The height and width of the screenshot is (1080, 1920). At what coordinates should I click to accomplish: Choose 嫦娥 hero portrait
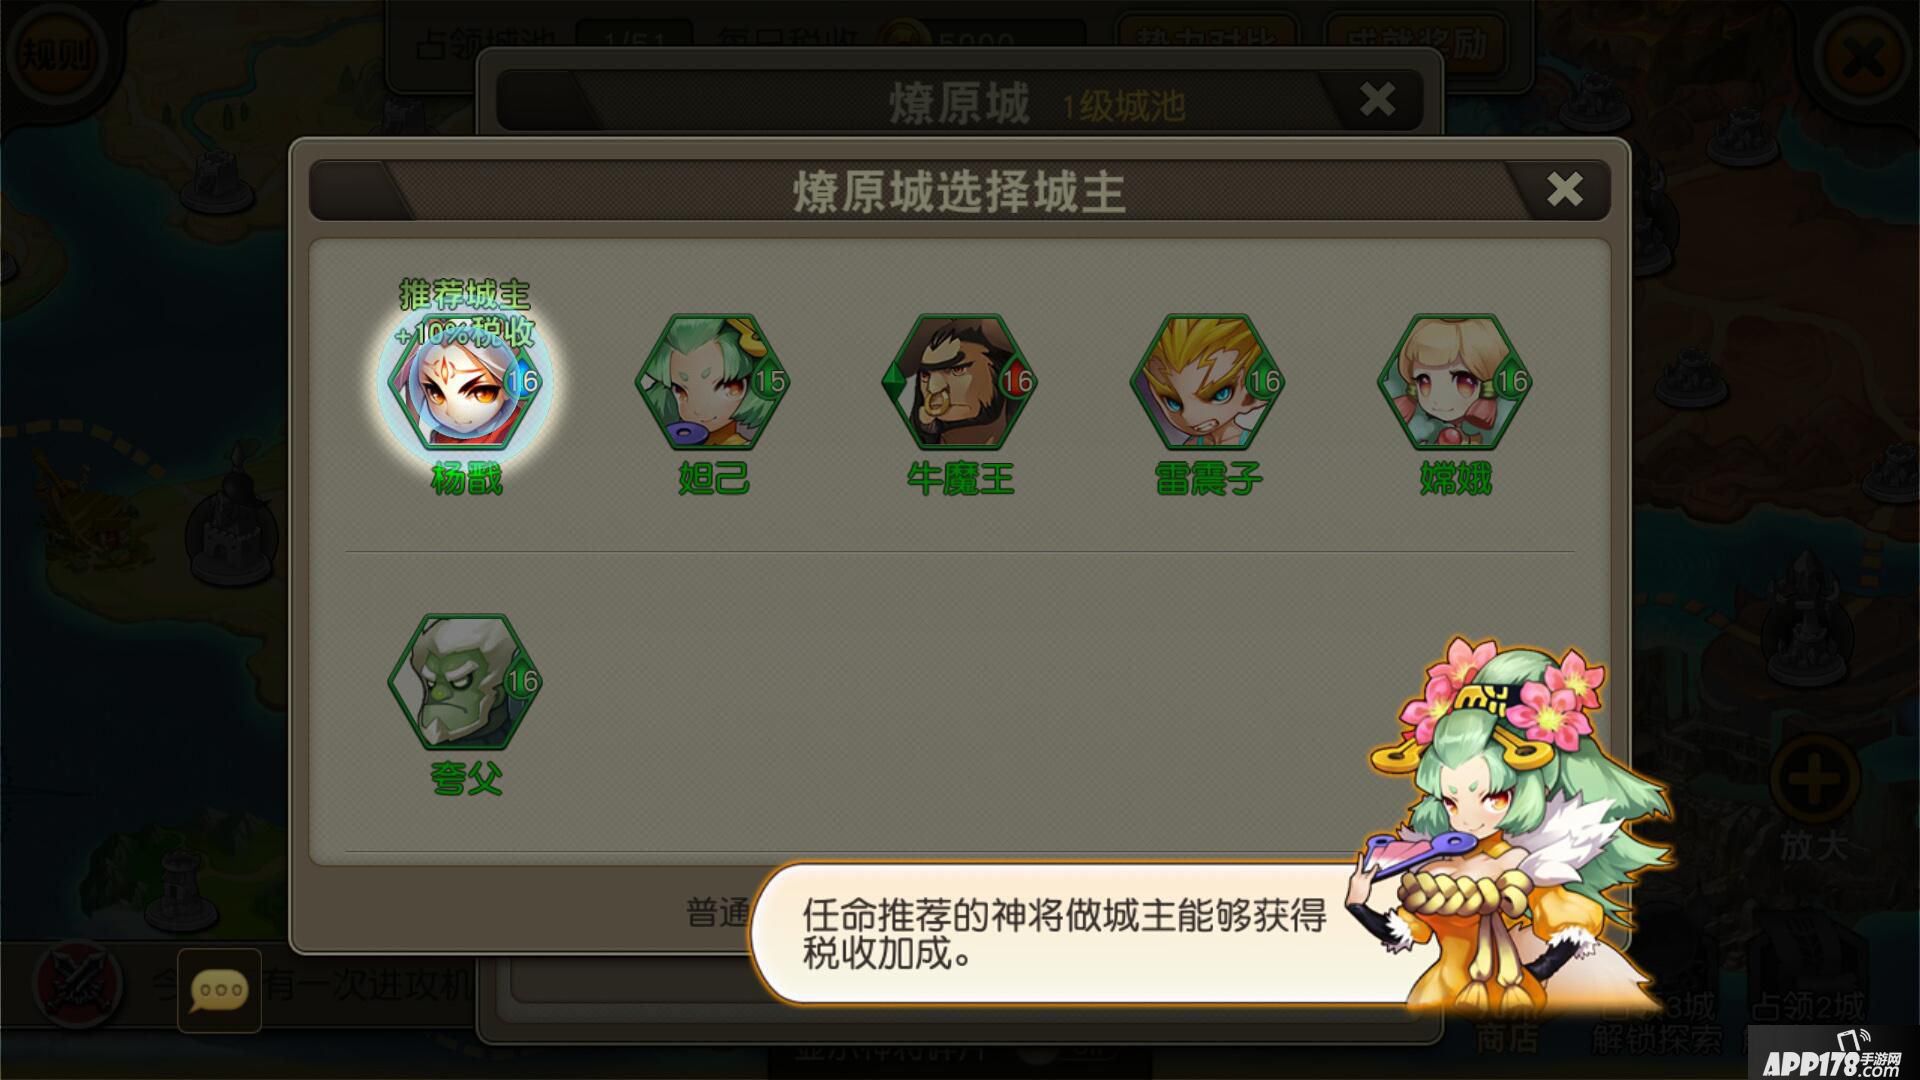[x=1455, y=381]
